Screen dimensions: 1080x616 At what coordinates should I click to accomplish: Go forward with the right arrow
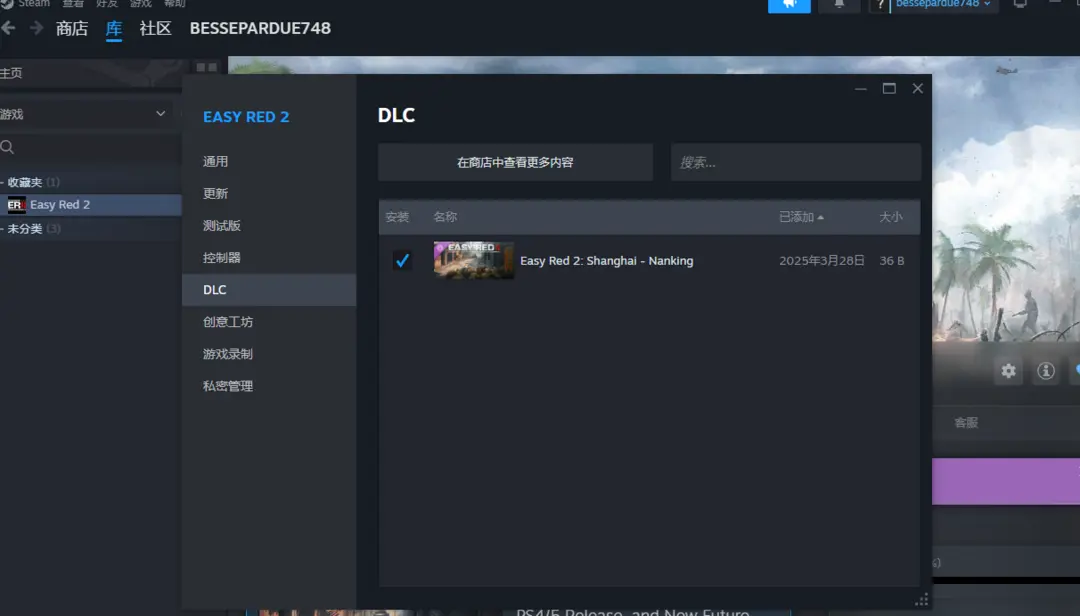pyautogui.click(x=37, y=28)
